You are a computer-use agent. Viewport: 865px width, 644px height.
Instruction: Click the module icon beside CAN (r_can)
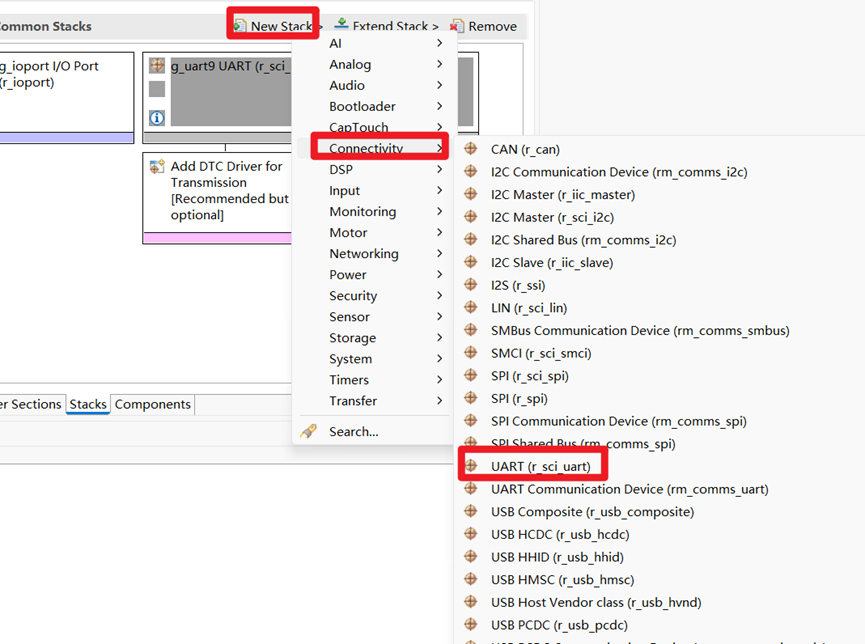(x=471, y=149)
